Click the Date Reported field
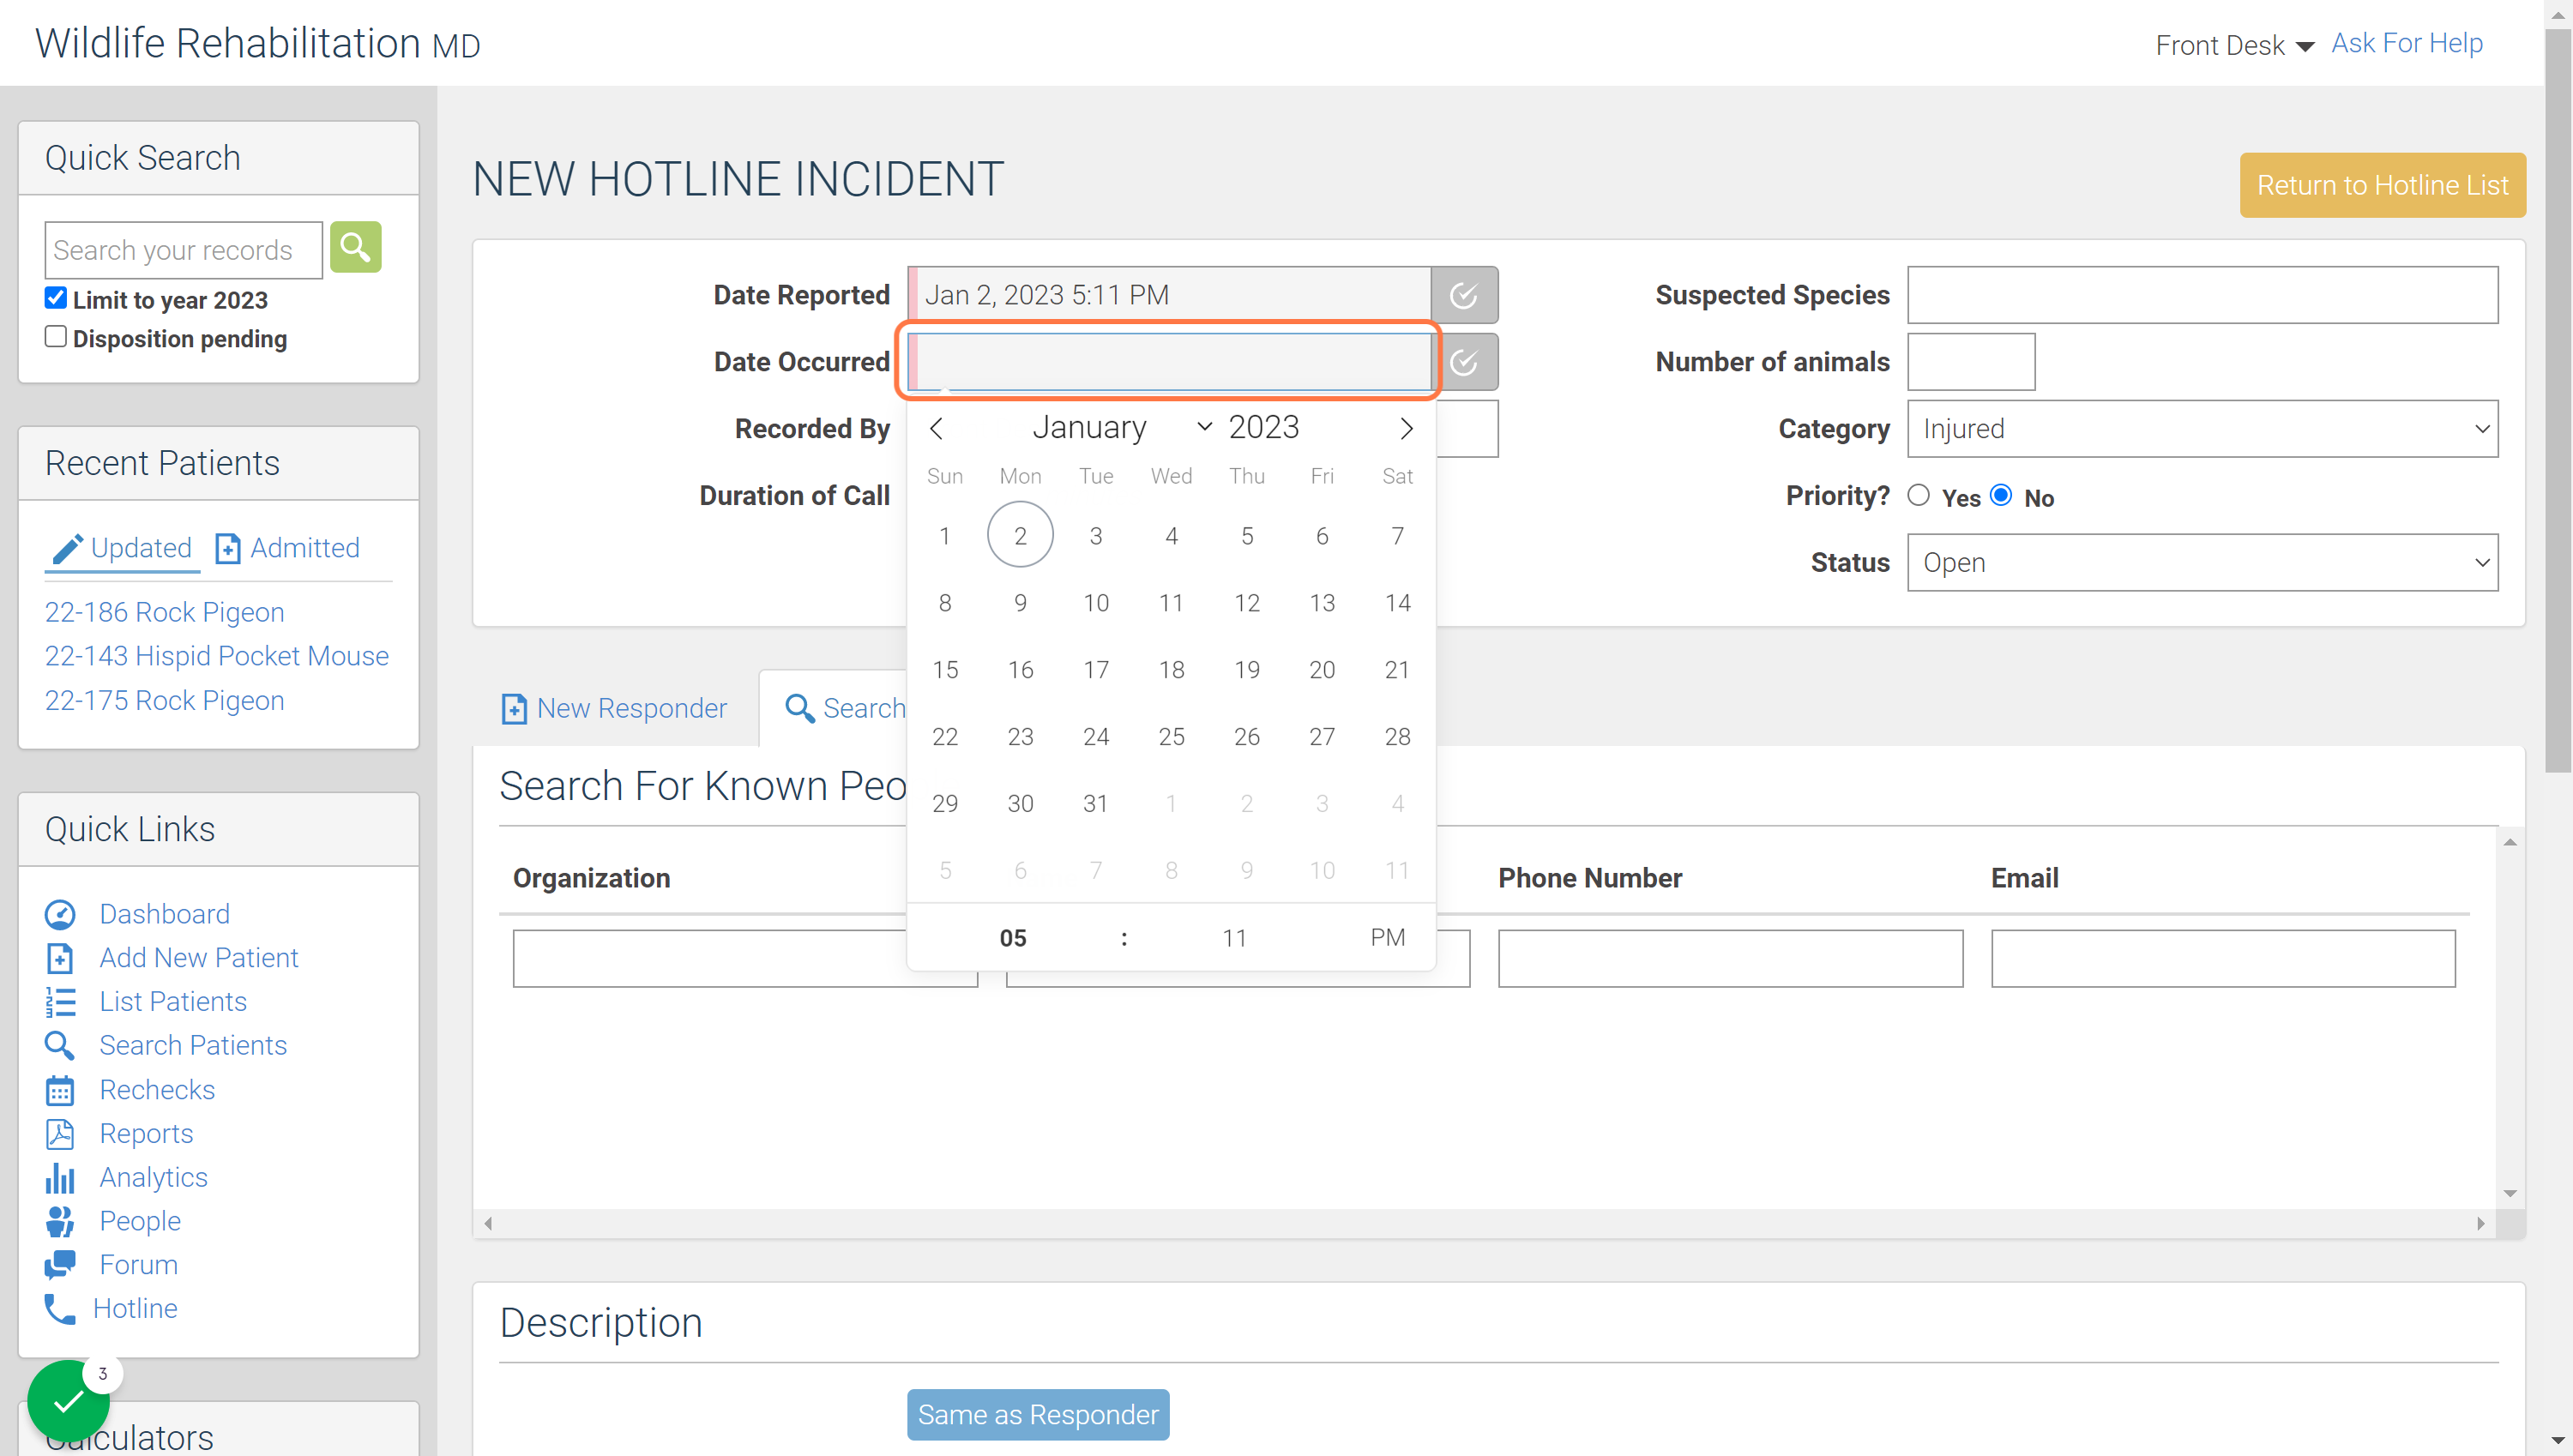Image resolution: width=2573 pixels, height=1456 pixels. (1170, 295)
